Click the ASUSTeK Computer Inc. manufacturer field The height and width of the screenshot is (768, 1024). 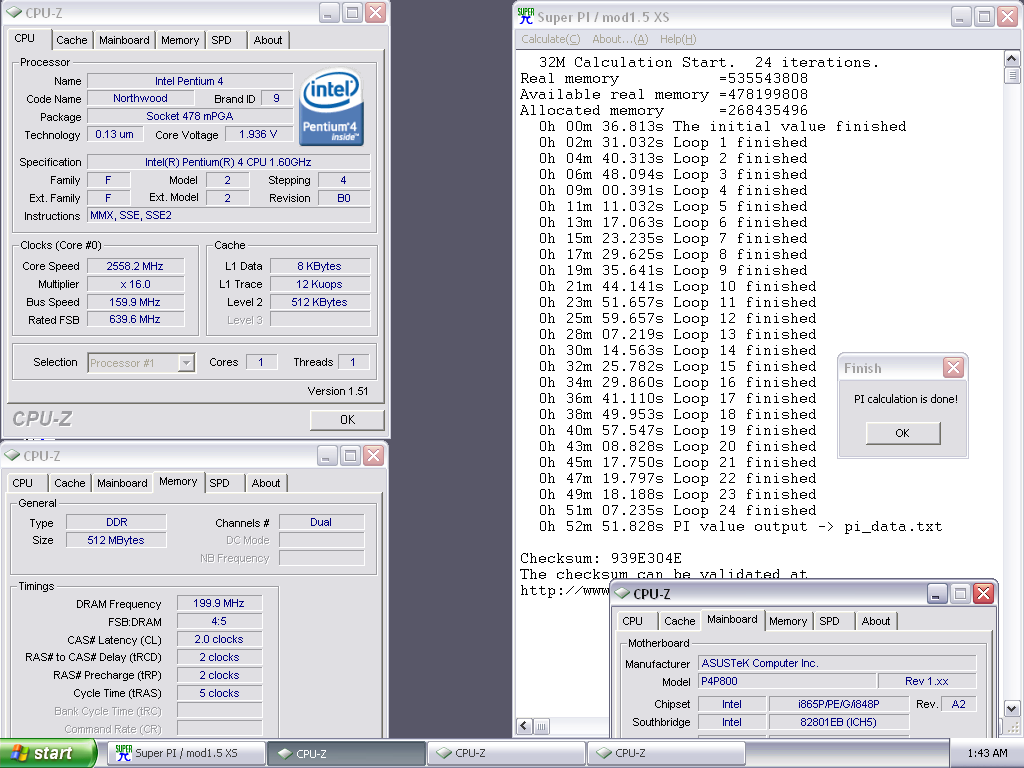[837, 664]
